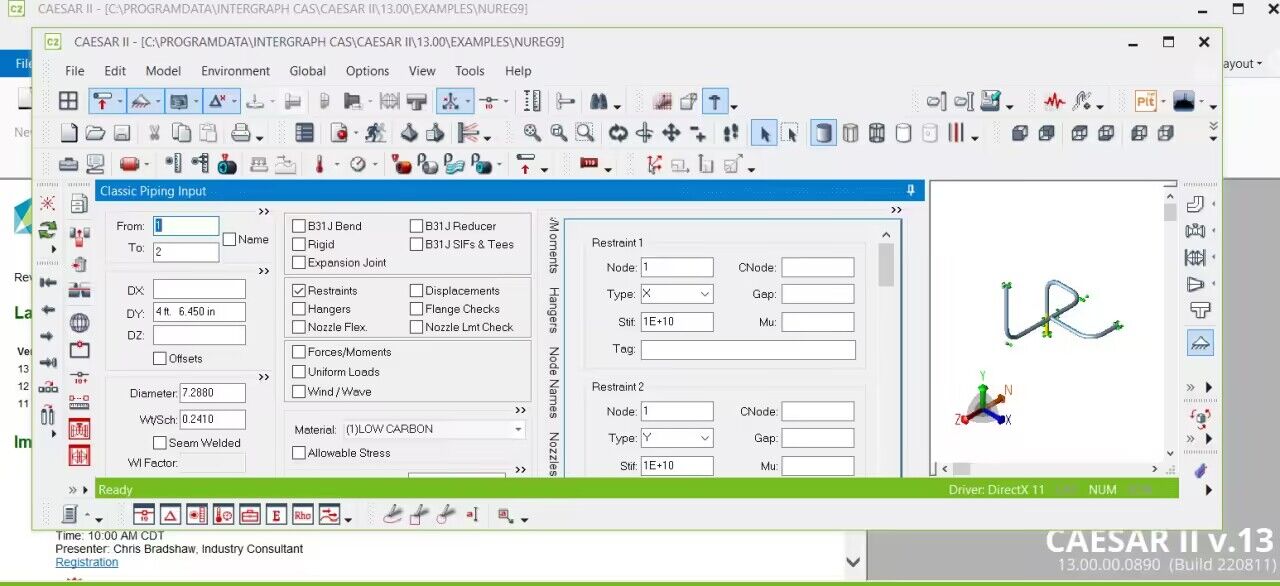Expand the chevron above the Diameter field
This screenshot has width=1280, height=586.
pos(264,377)
